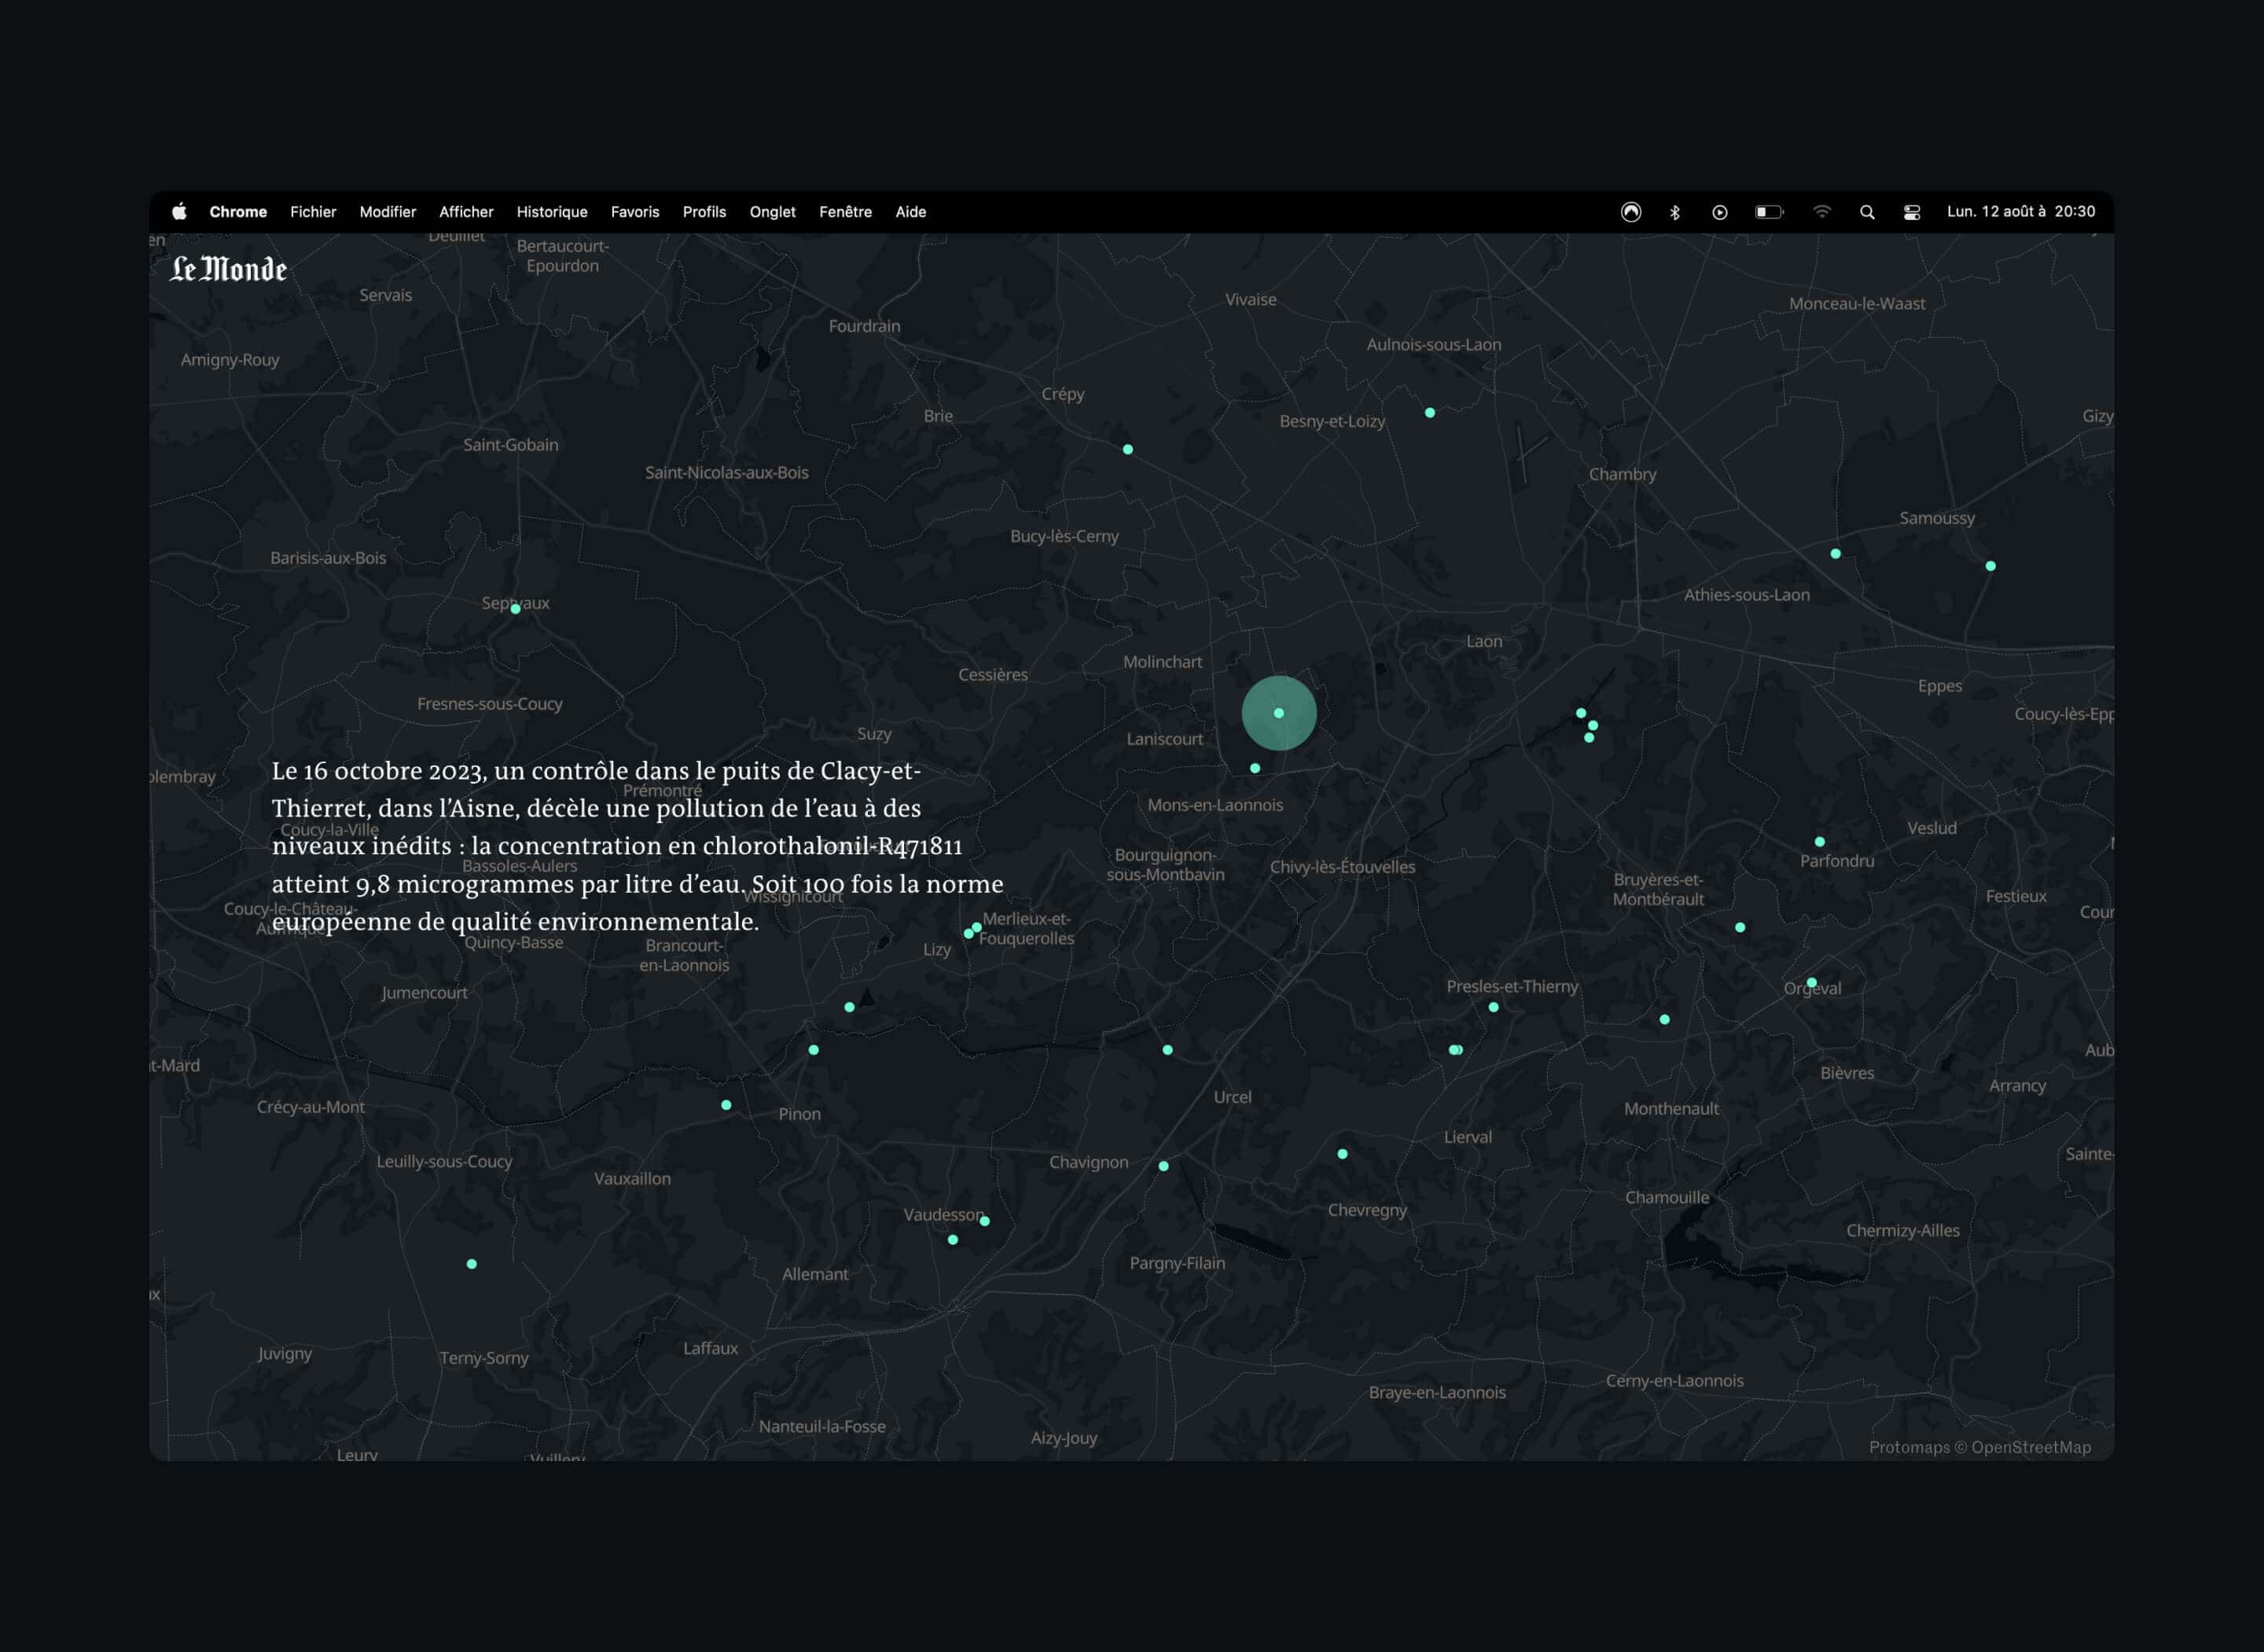Click the large highlighted Clacy-et-Thierret circle marker
Screen dimensions: 2264x1652
1279,713
